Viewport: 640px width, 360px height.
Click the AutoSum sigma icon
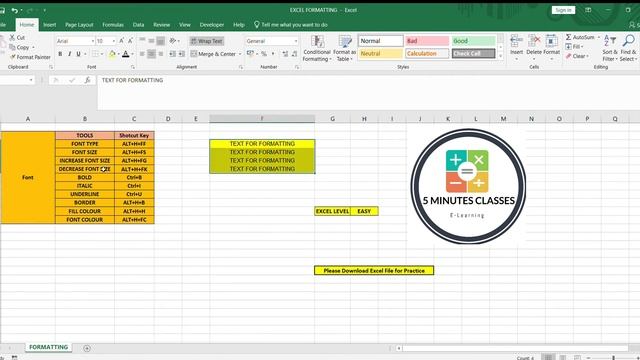tap(569, 37)
